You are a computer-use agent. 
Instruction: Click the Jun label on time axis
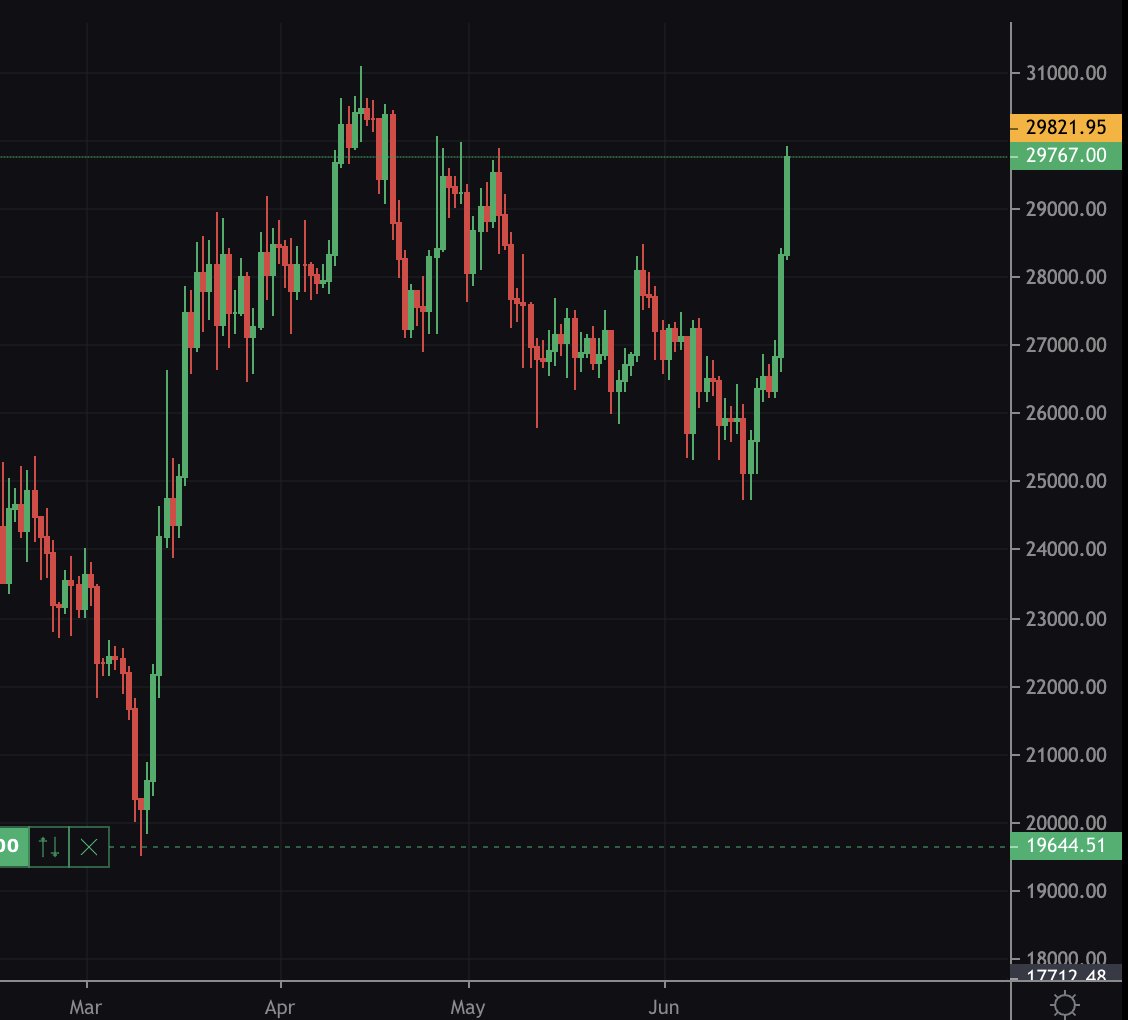(663, 1007)
